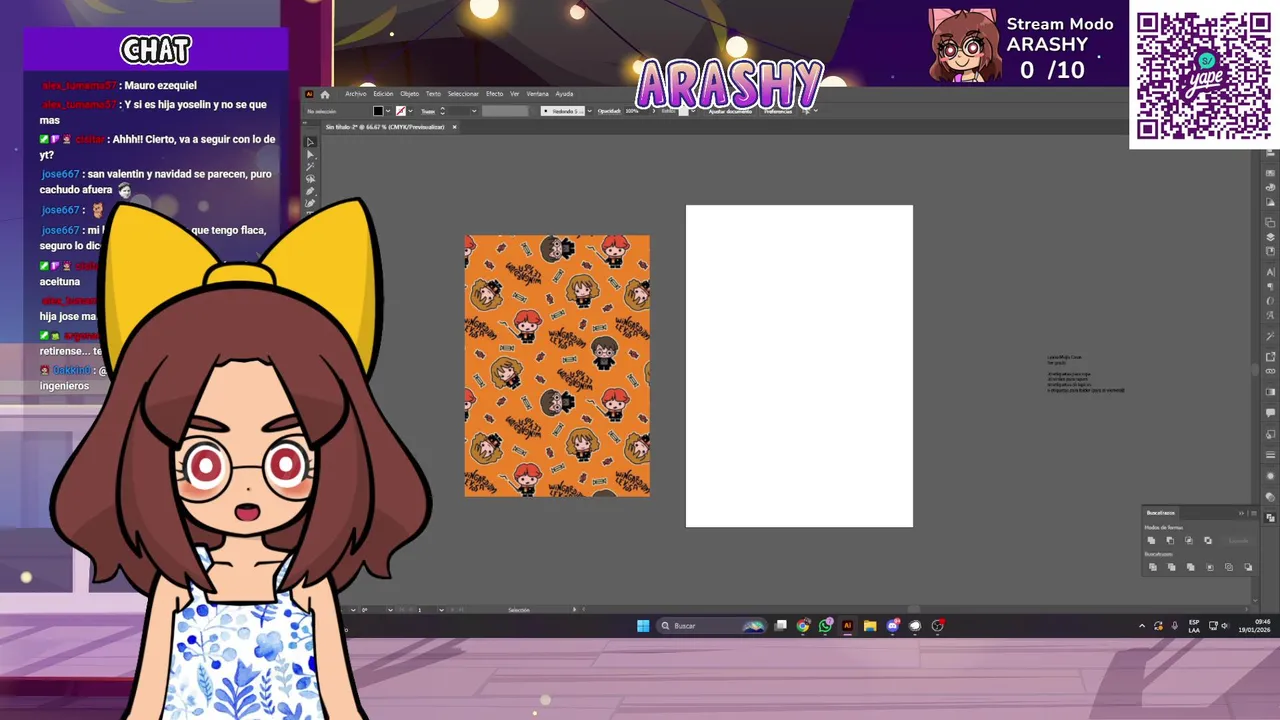Image resolution: width=1280 pixels, height=720 pixels.
Task: Click the orange Harry Potter pattern artwork
Action: point(557,366)
